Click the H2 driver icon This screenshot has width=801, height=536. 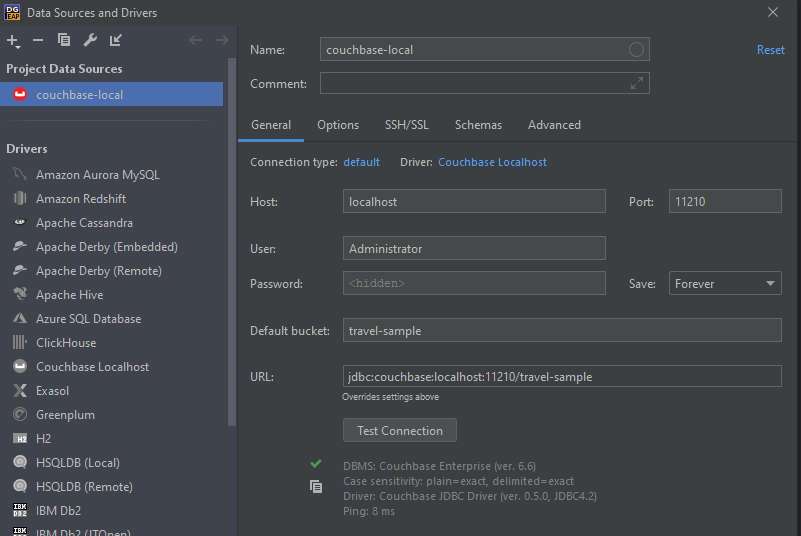[20, 438]
